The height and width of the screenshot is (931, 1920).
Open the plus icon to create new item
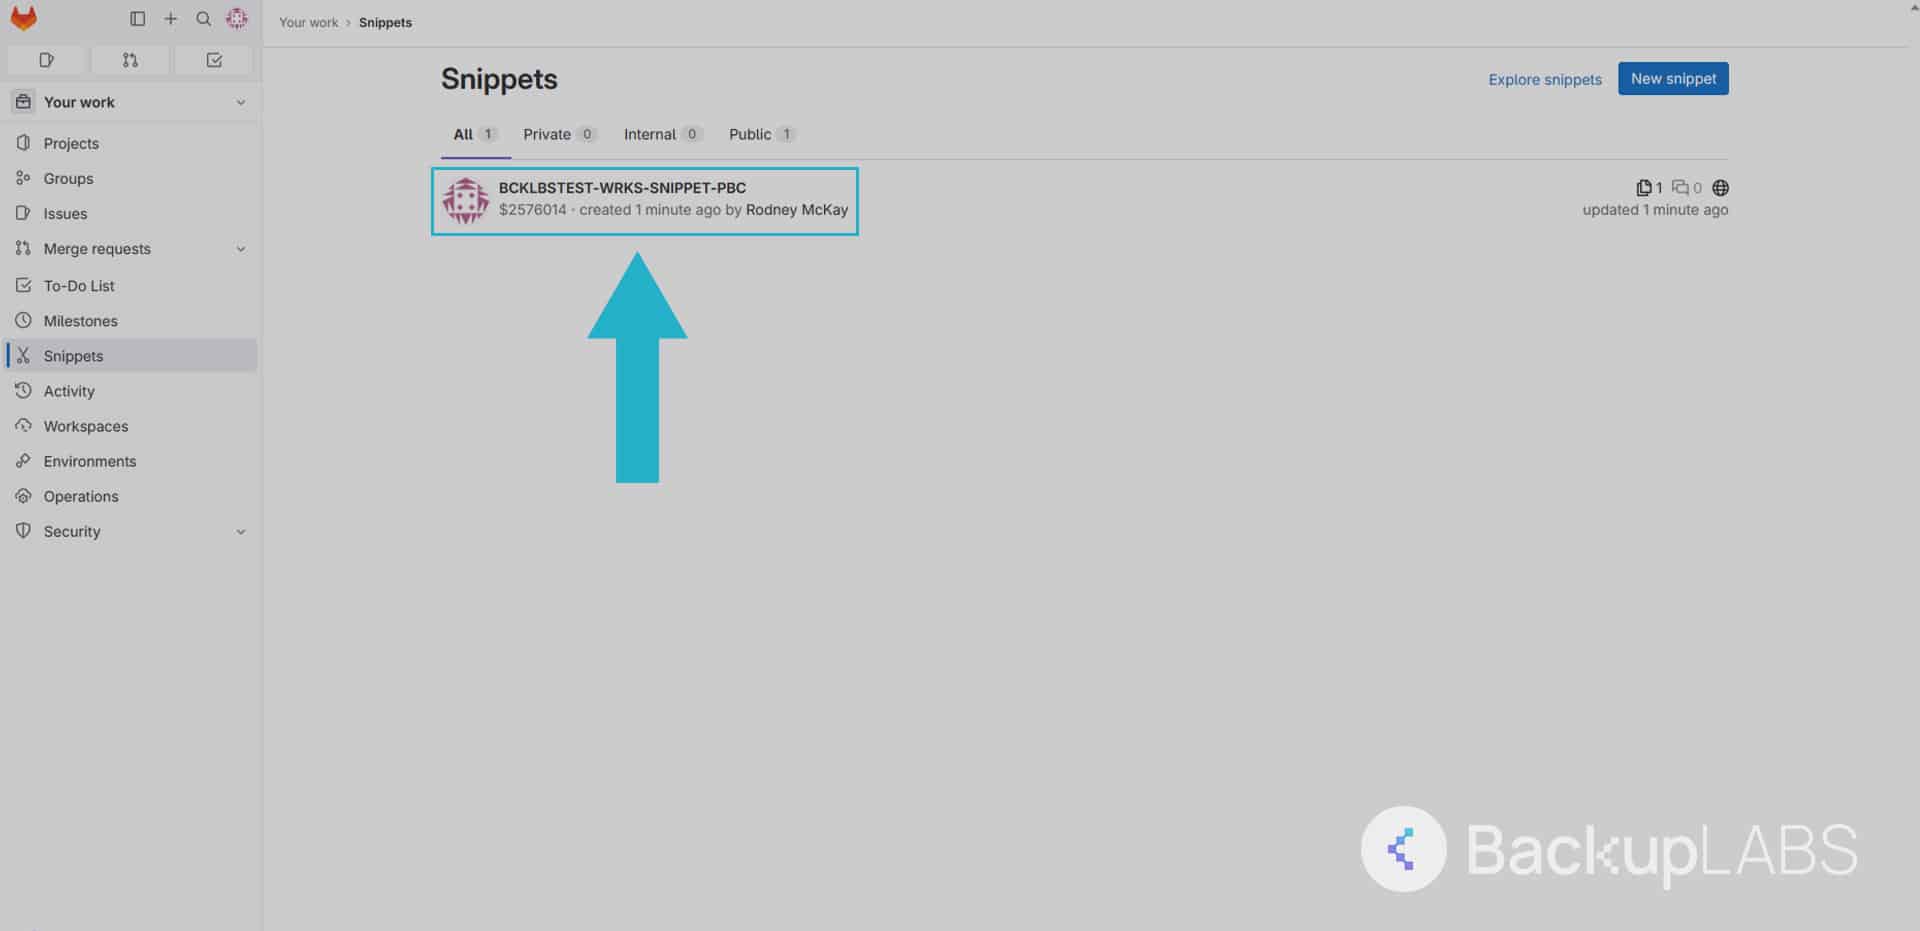(170, 18)
